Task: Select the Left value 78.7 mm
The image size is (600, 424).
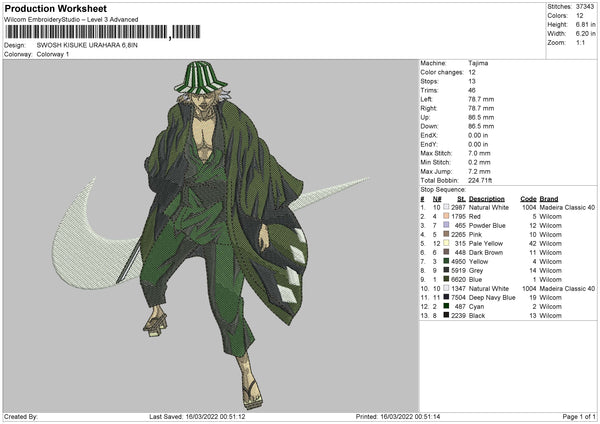Action: point(481,99)
